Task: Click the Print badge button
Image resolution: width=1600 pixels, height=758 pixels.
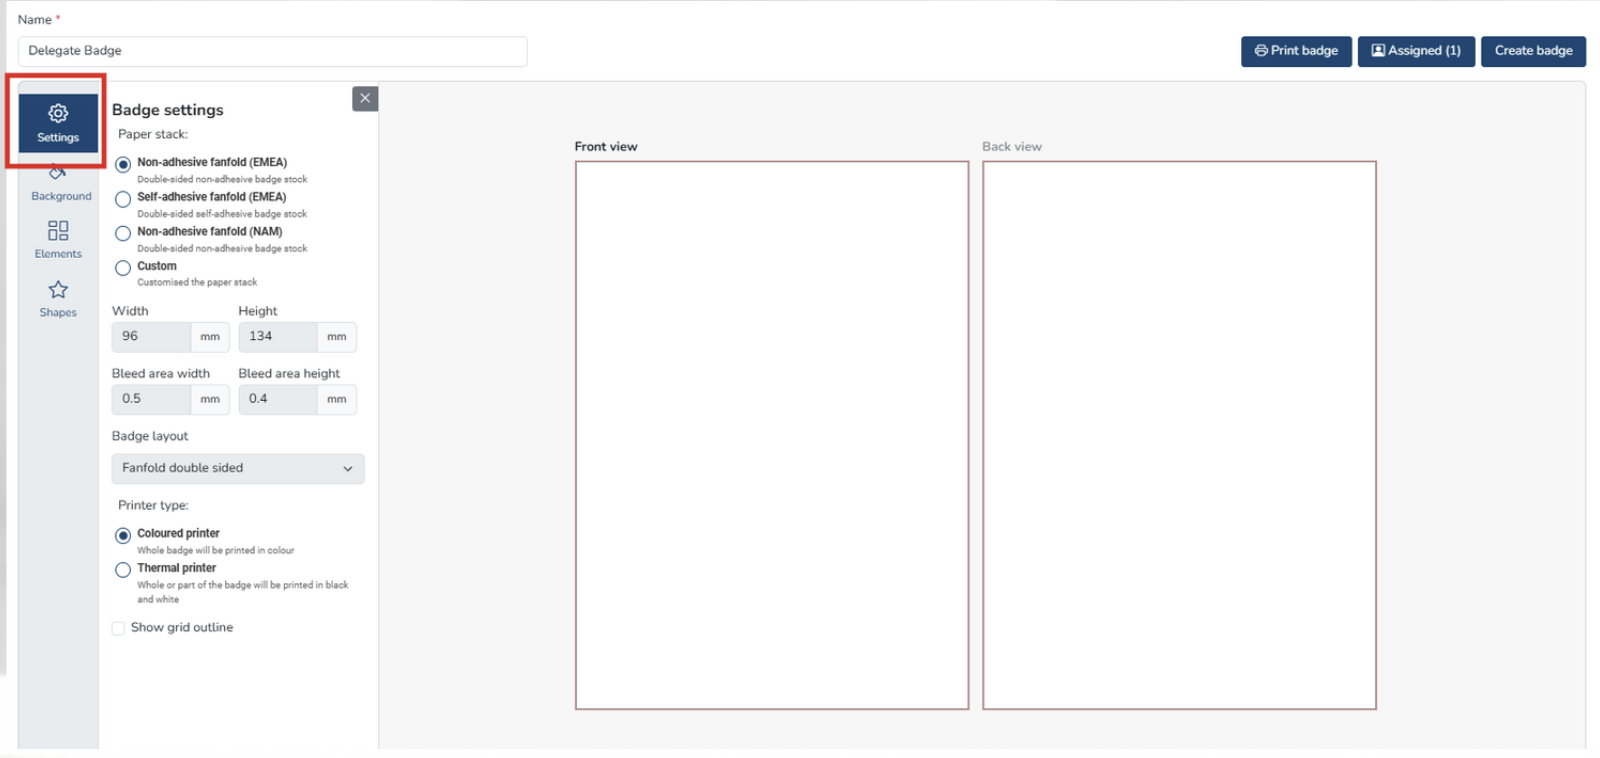Action: click(x=1296, y=51)
